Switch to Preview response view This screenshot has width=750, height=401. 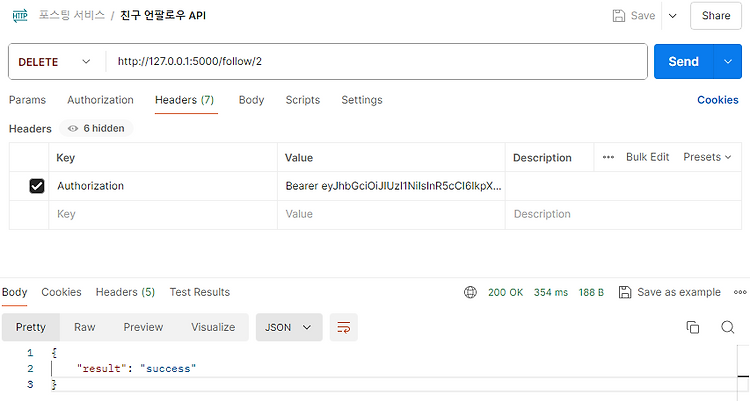coord(143,327)
